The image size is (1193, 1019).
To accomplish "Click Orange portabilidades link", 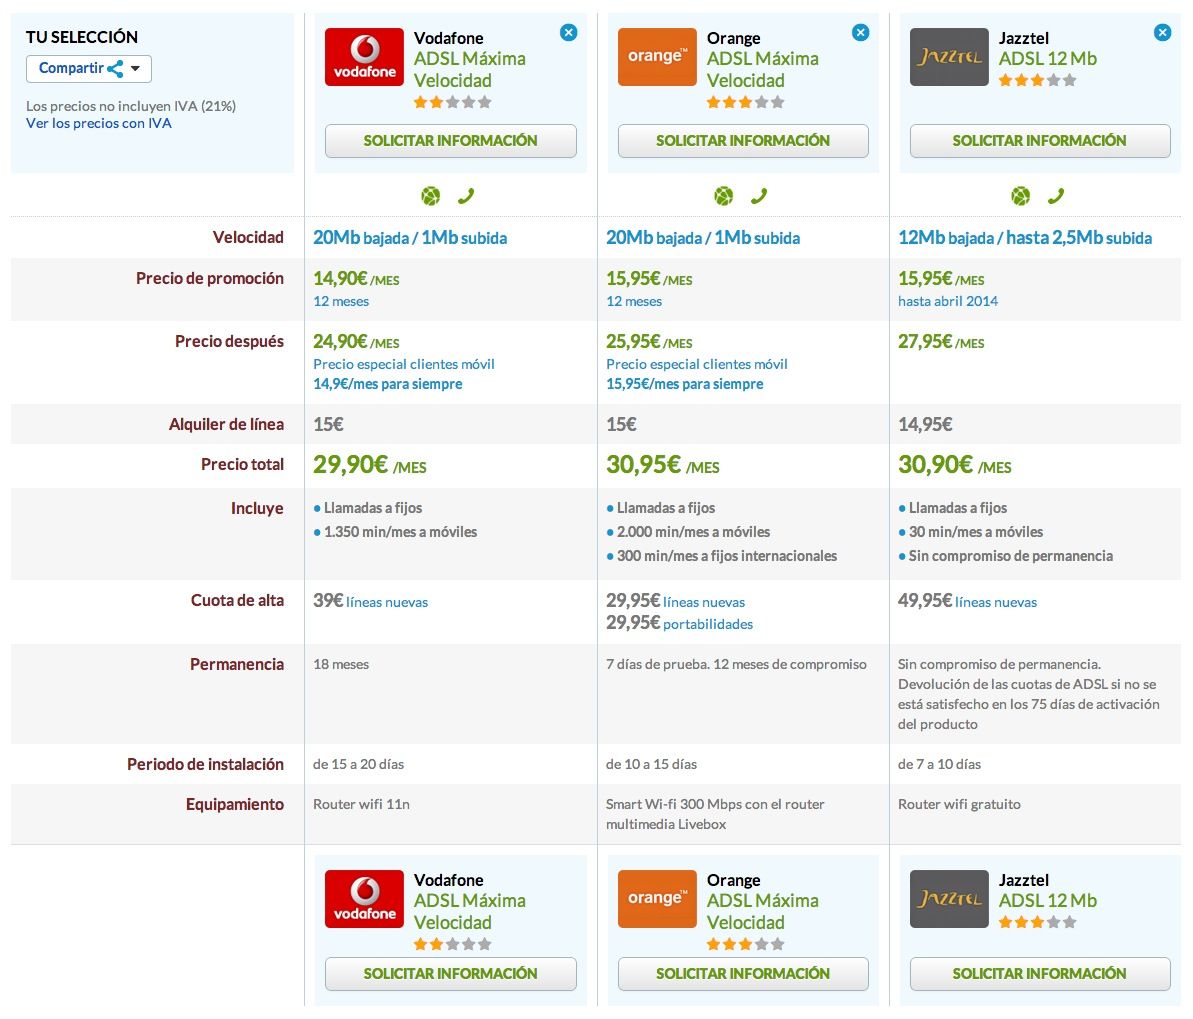I will 708,624.
